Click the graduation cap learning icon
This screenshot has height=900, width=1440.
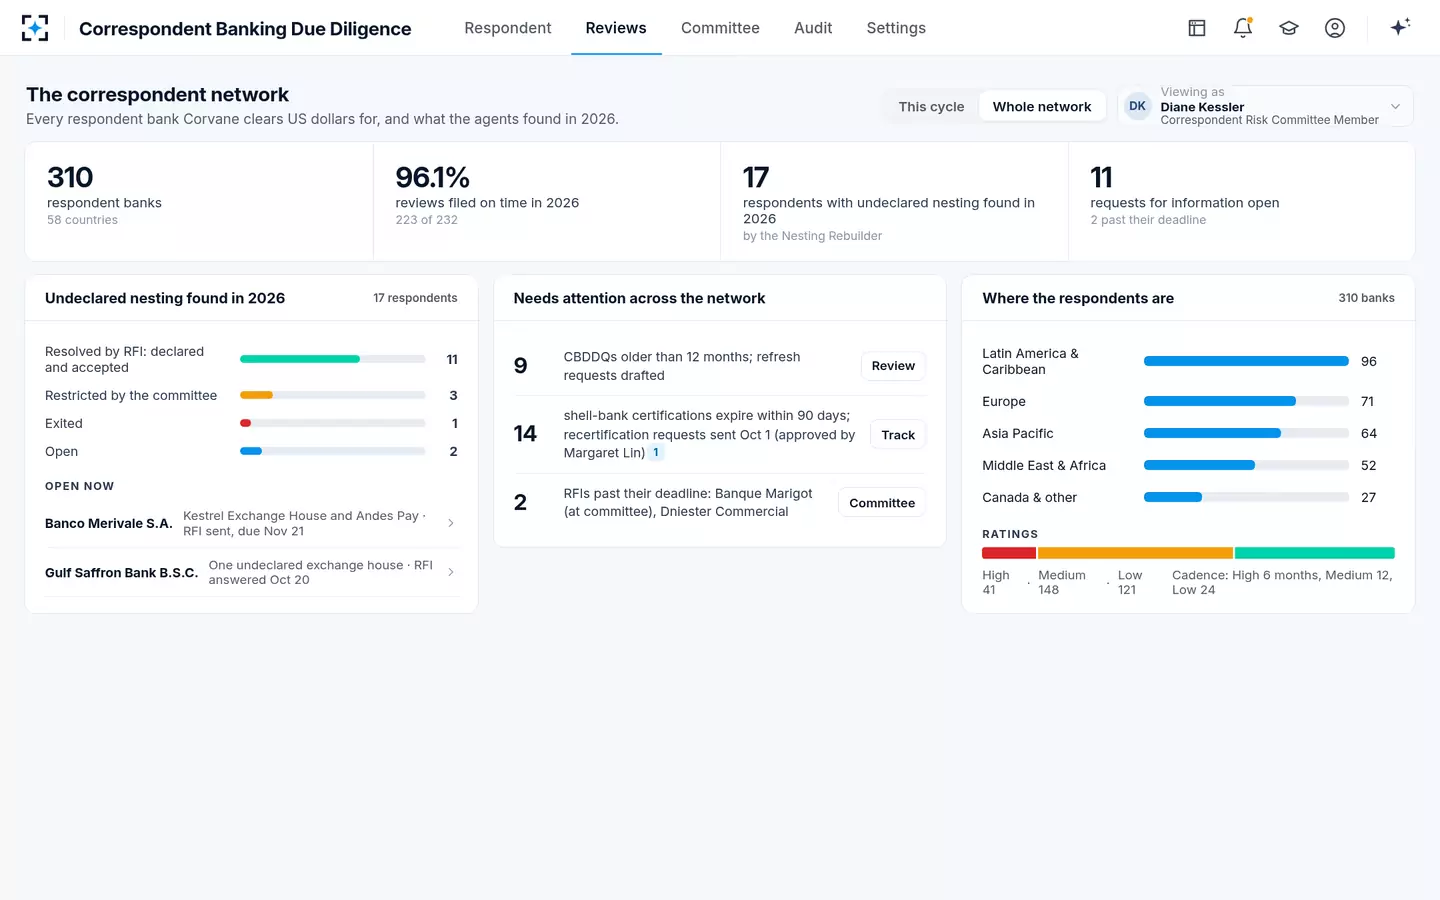1289,28
